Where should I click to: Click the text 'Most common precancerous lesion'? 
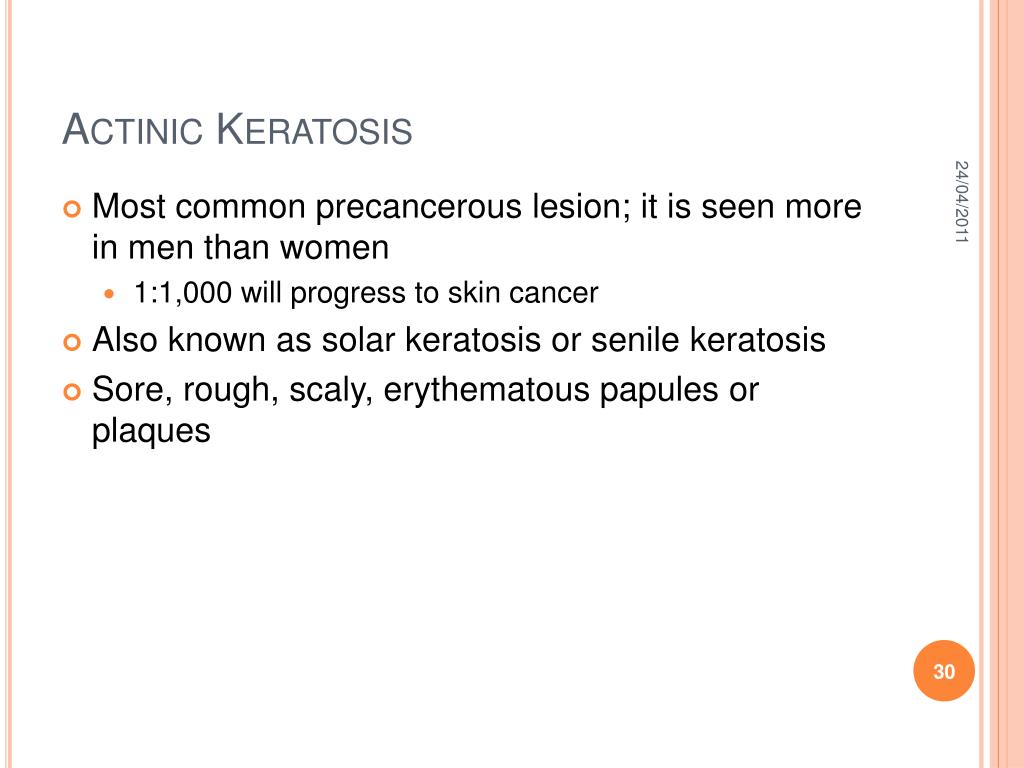pyautogui.click(x=362, y=206)
